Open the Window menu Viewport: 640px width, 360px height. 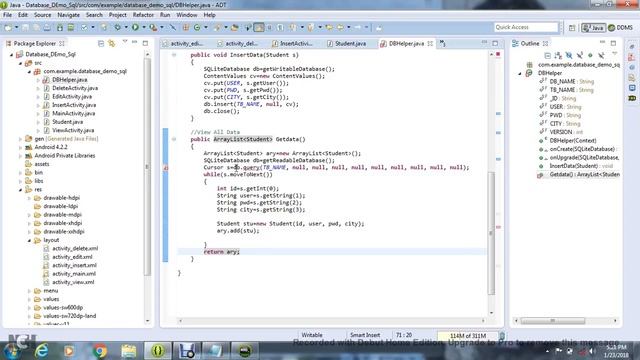pos(187,15)
